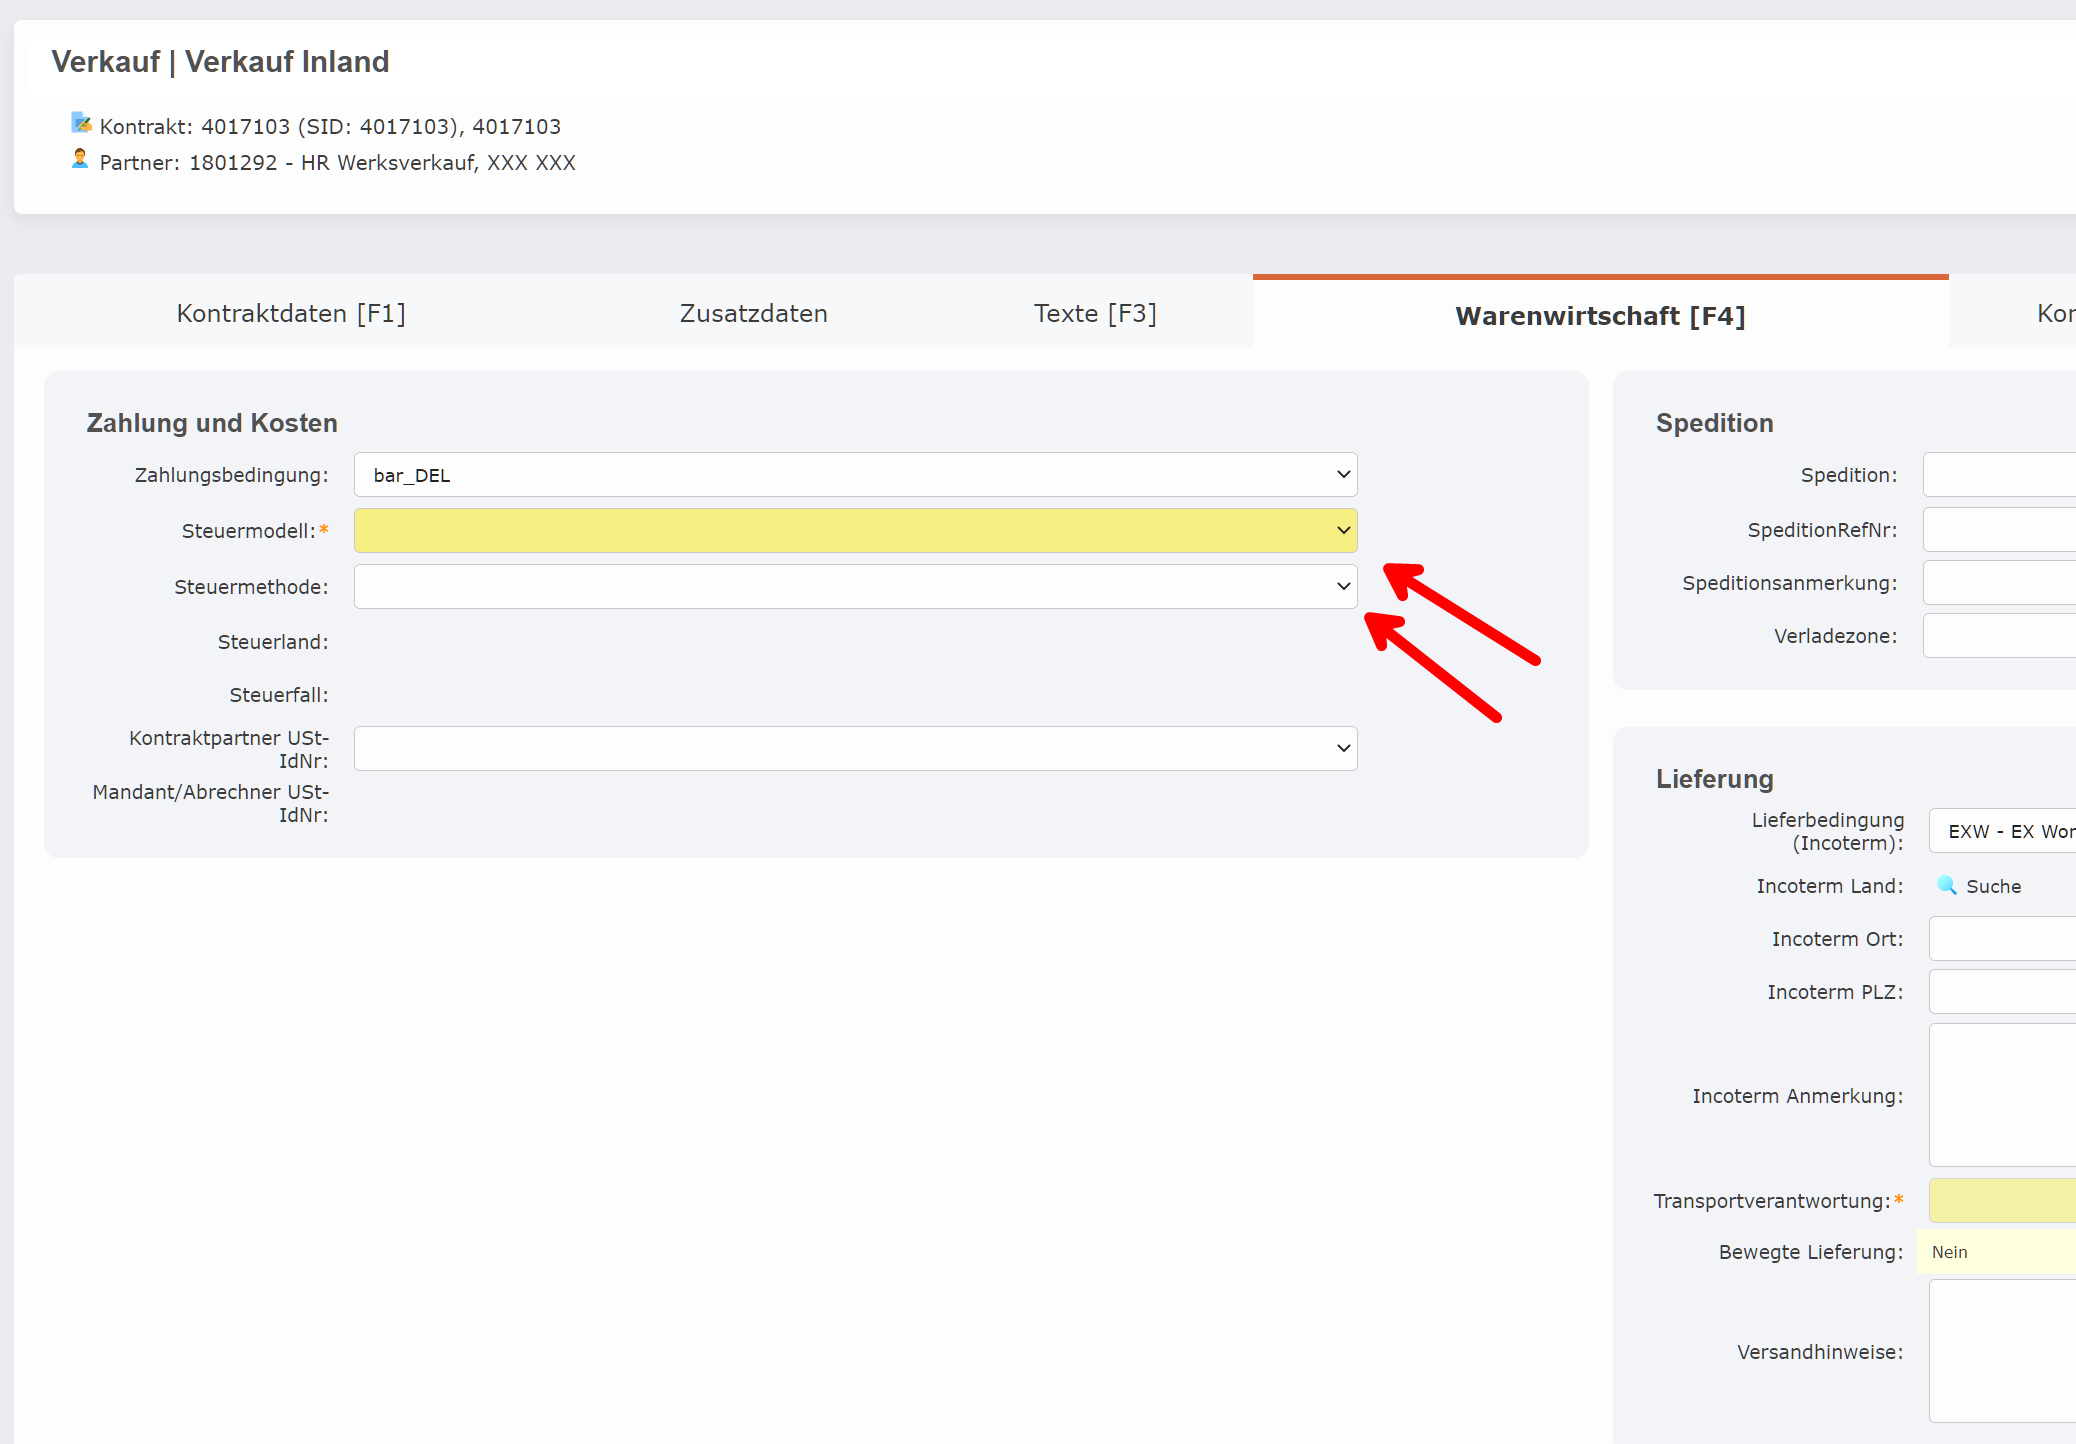Open the yellow Steuermodell dropdown

[855, 531]
